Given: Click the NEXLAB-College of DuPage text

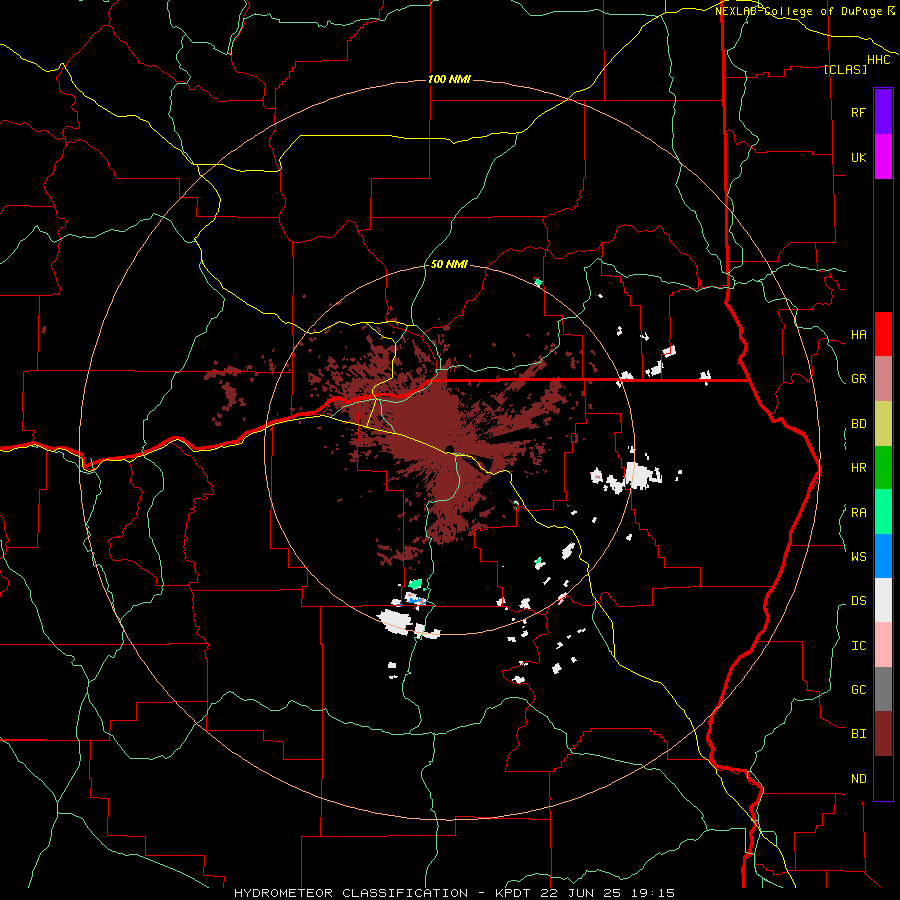Looking at the screenshot, I should pyautogui.click(x=799, y=11).
